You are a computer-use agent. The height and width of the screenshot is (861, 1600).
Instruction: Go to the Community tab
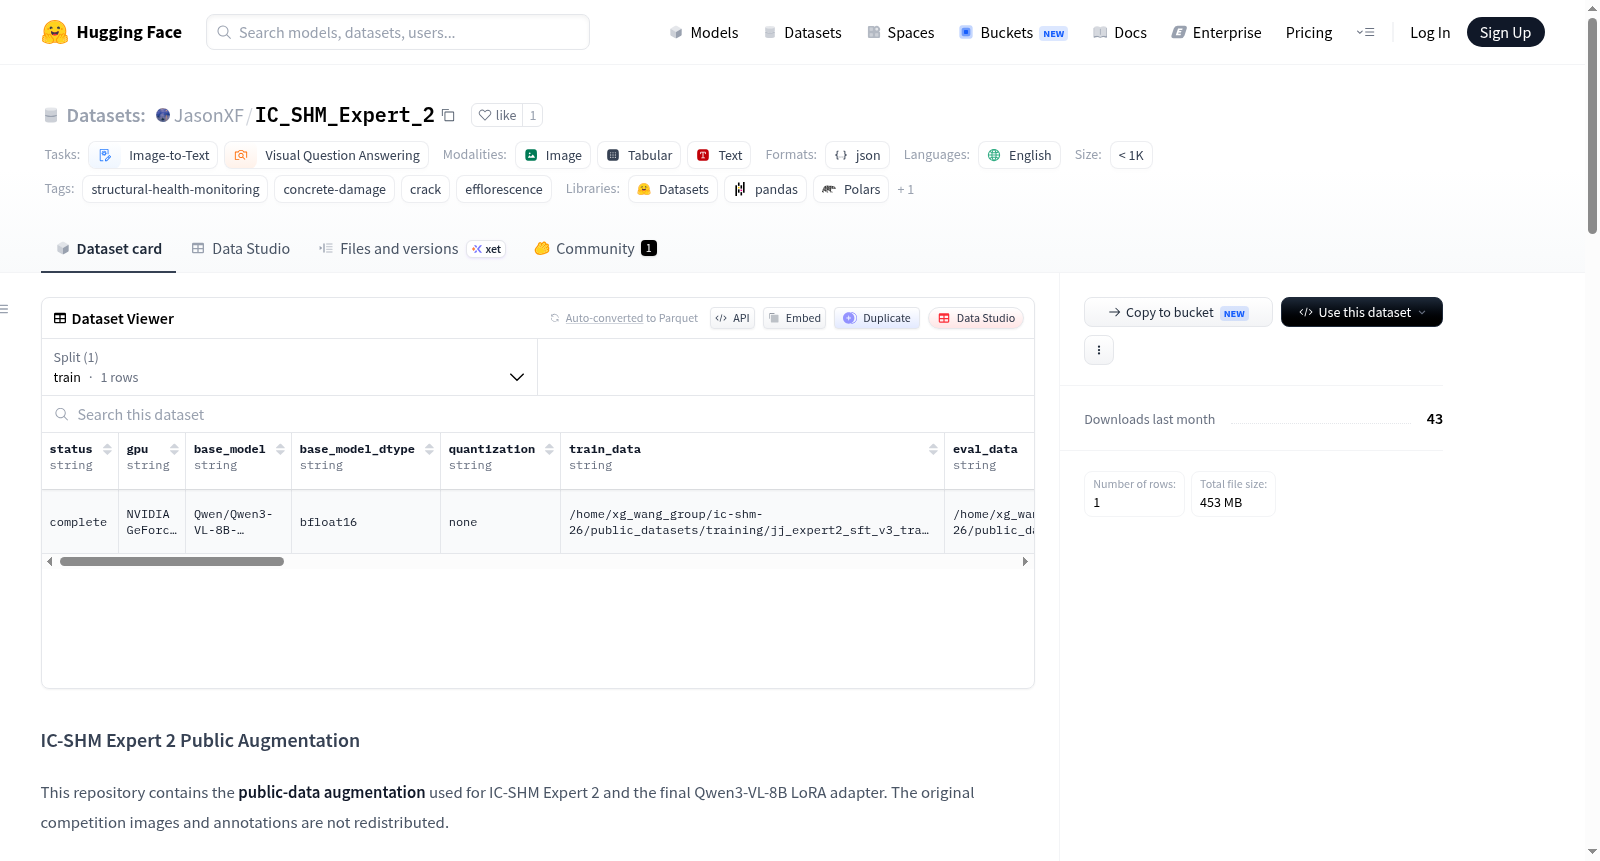(x=595, y=249)
